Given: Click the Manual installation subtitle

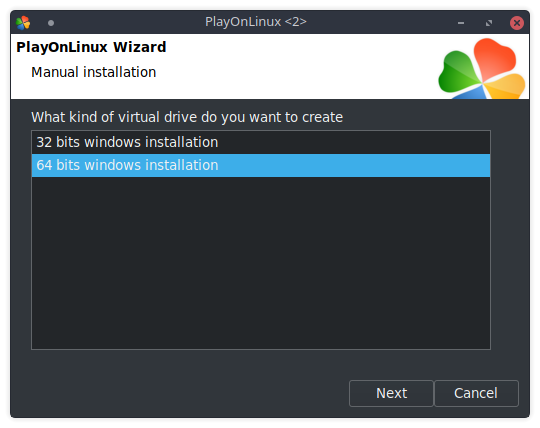Looking at the screenshot, I should point(94,72).
